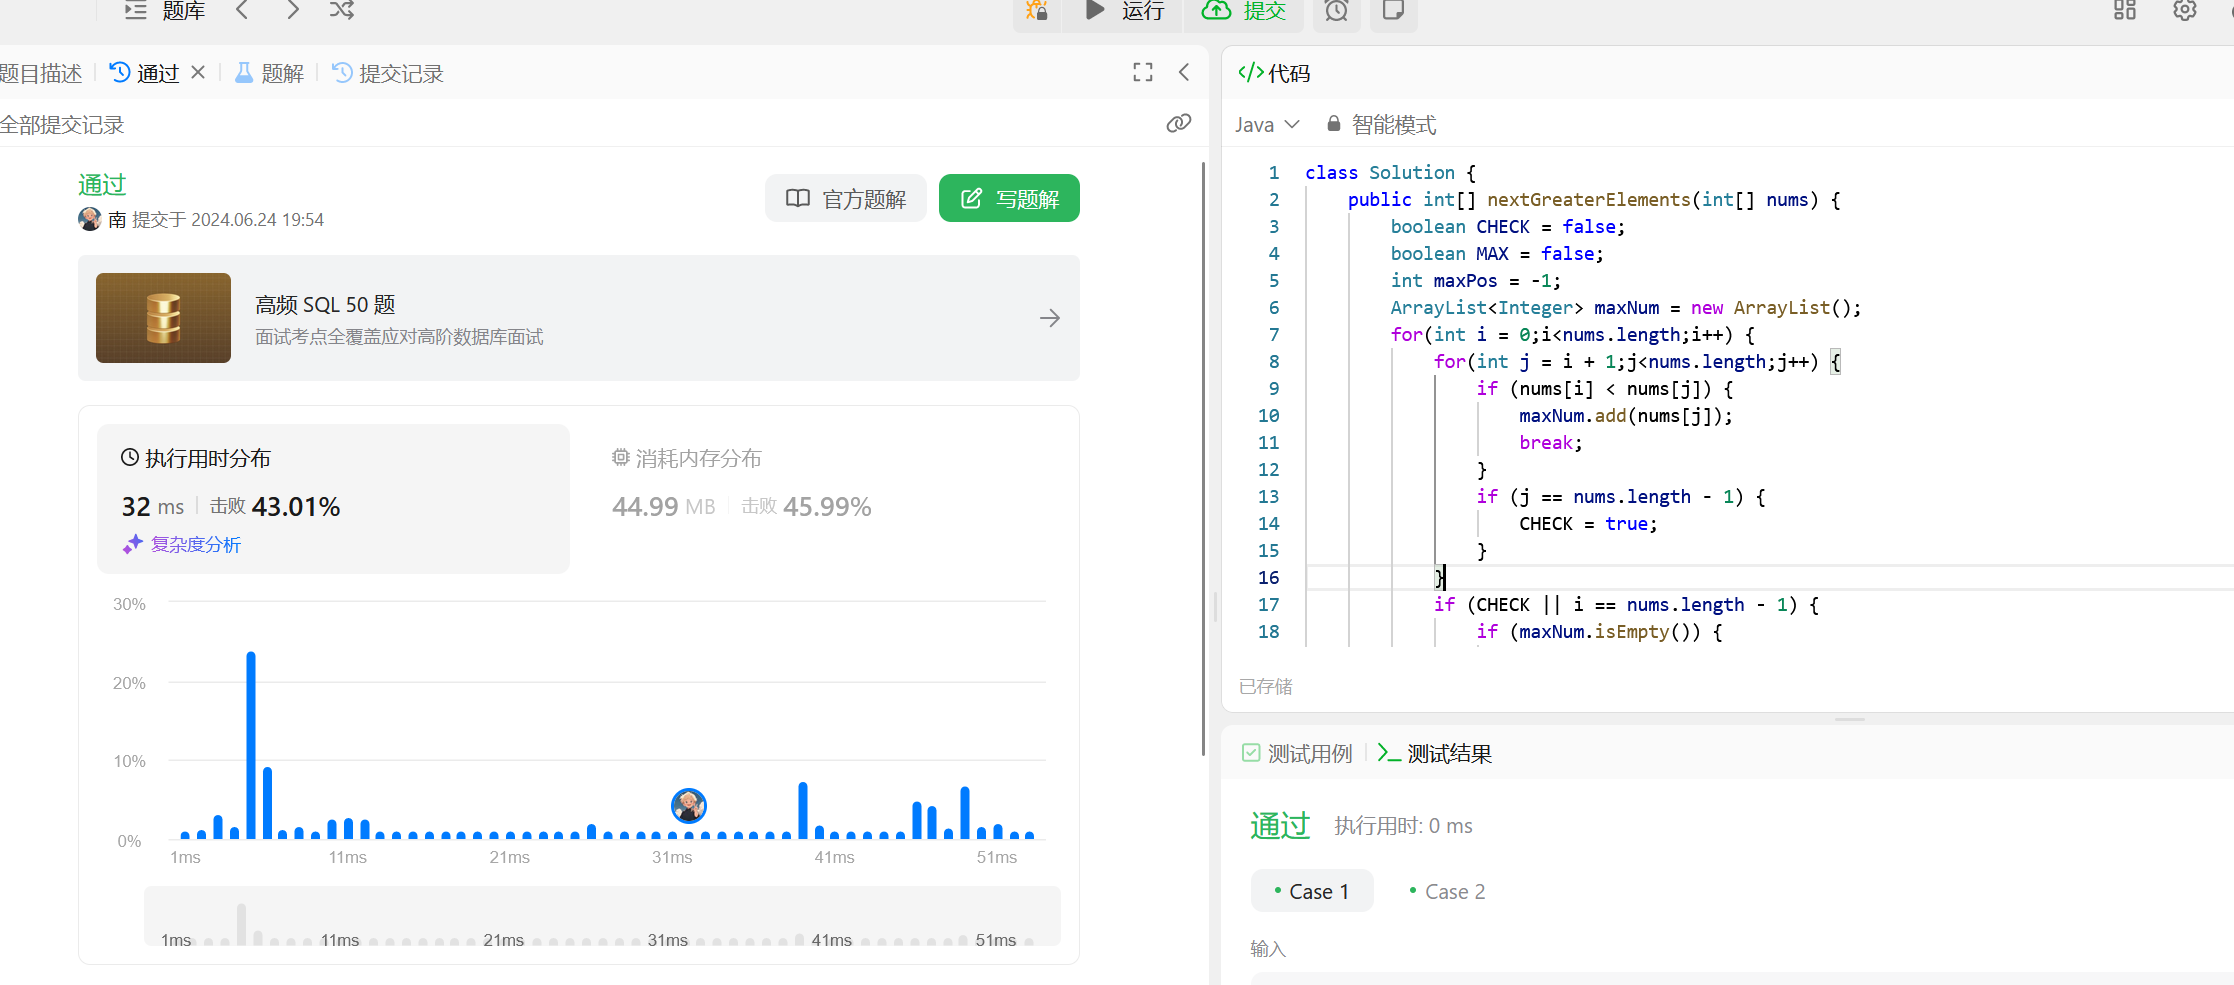Select Case 1 test case
This screenshot has width=2234, height=985.
1312,891
